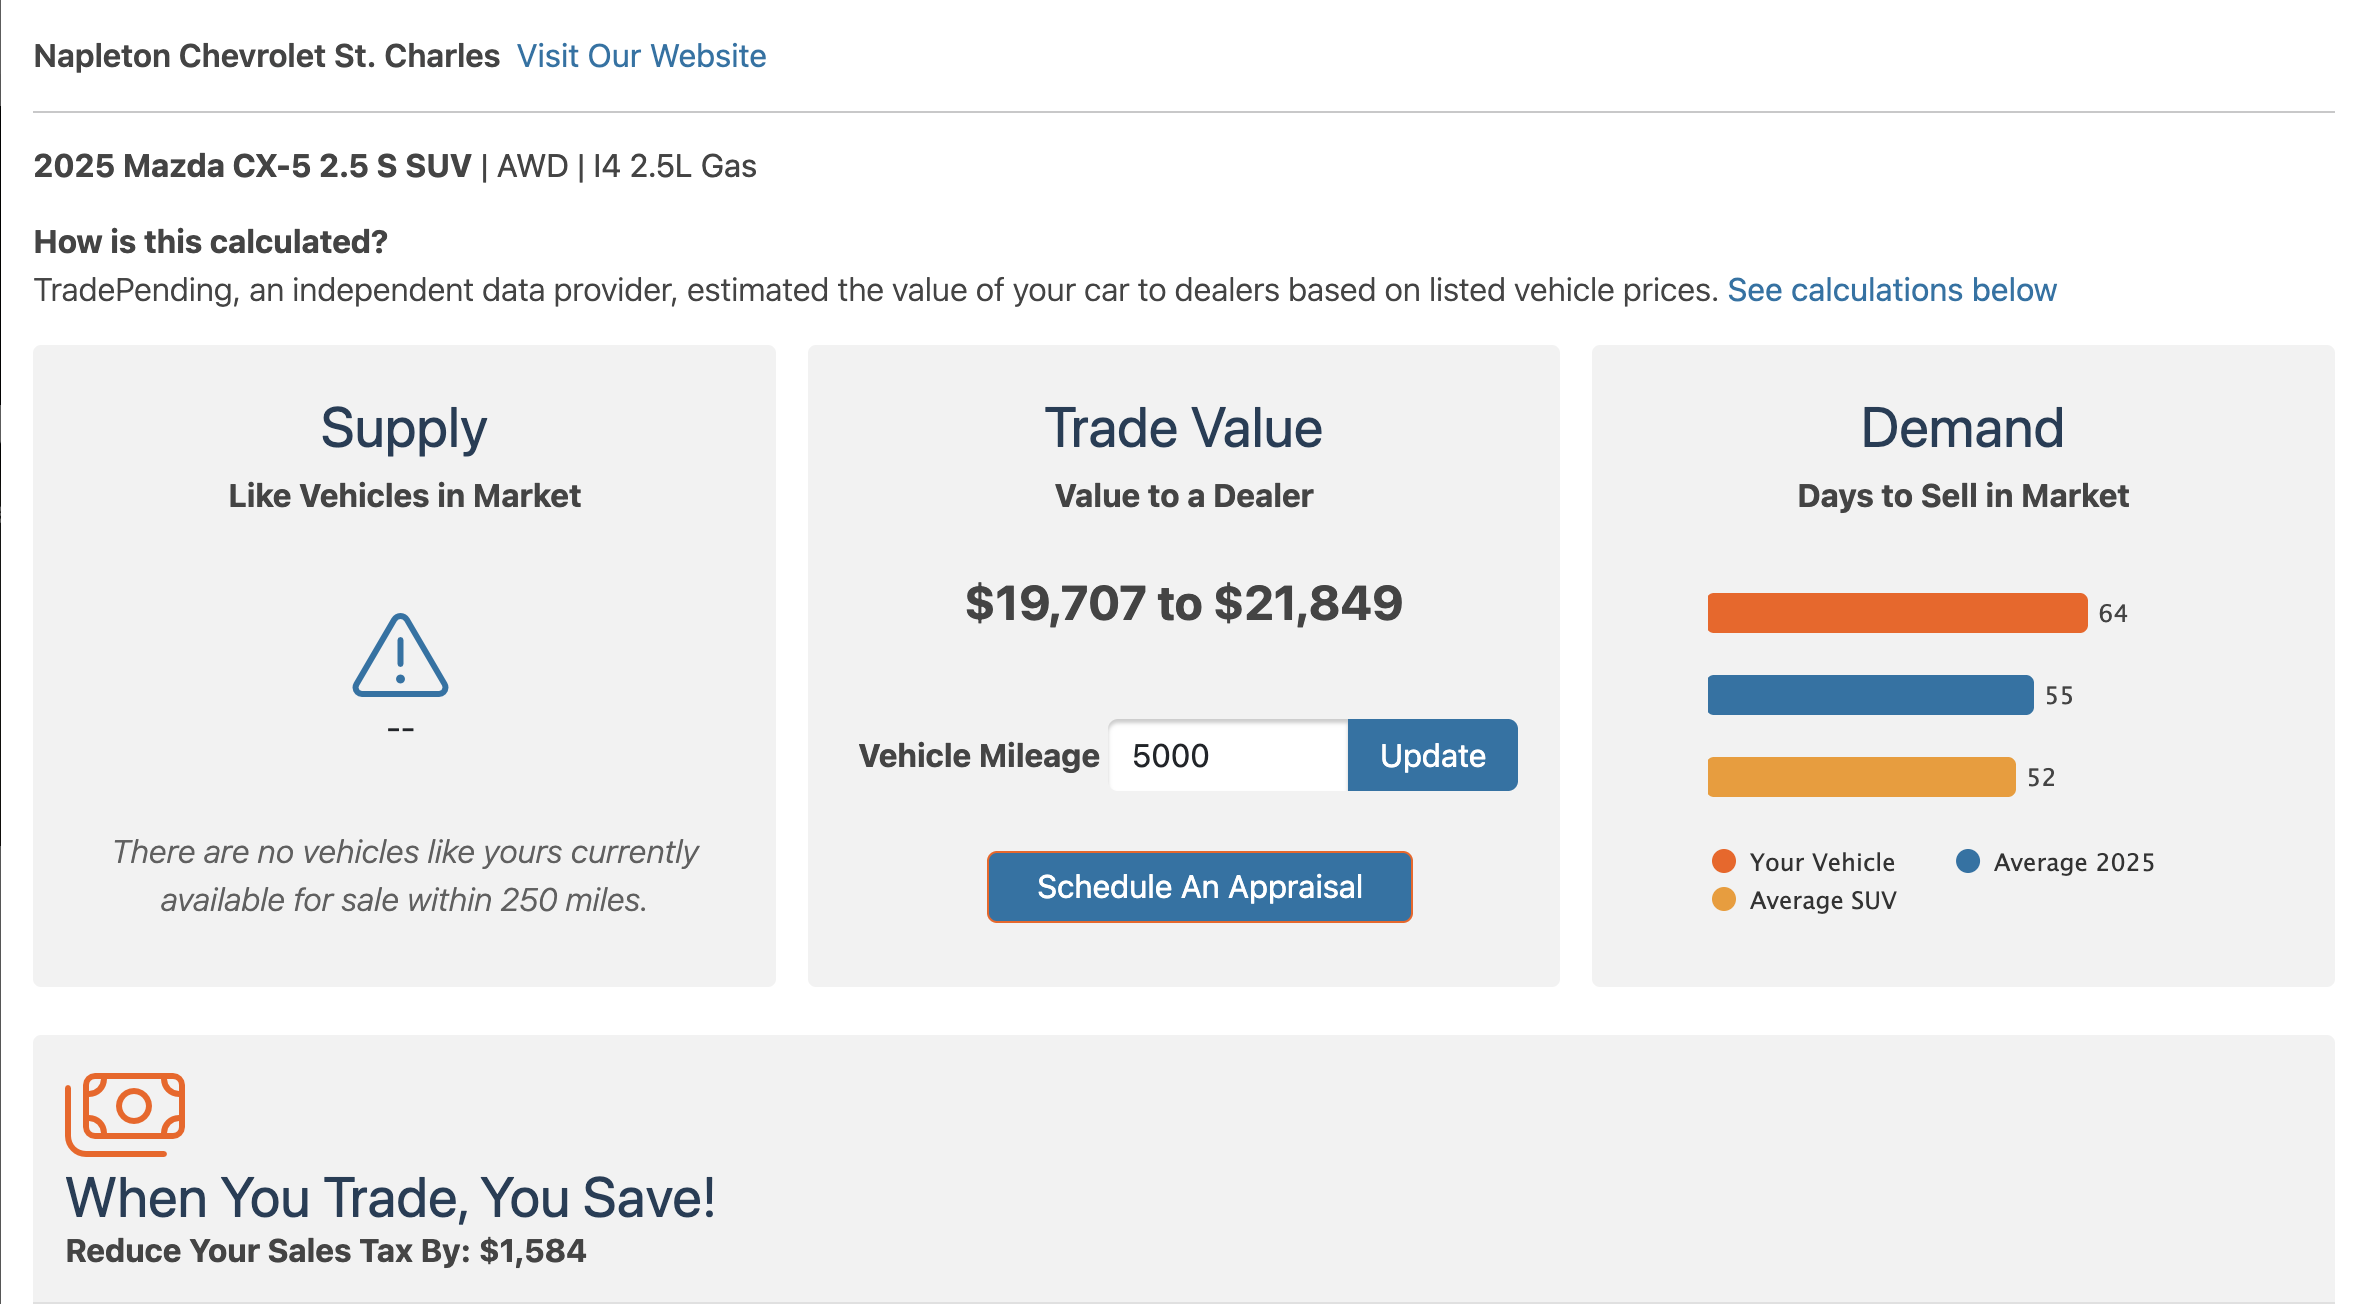Click the Schedule An Appraisal button
This screenshot has height=1304, width=2366.
point(1199,887)
